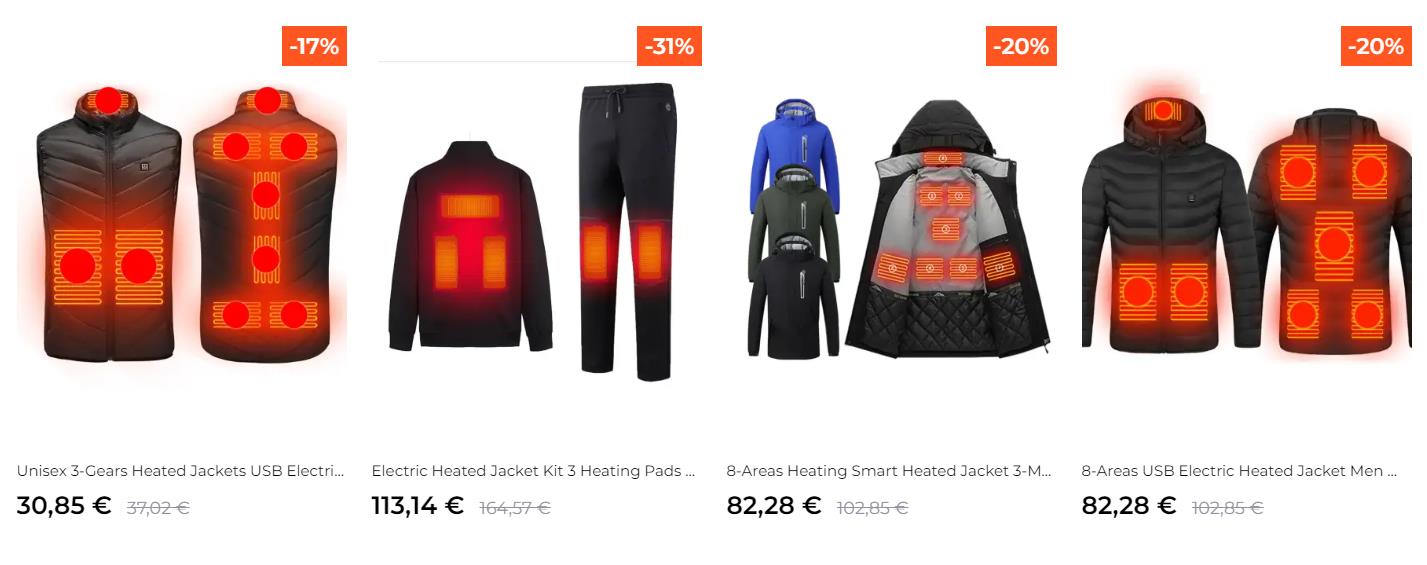Open 8-Areas USB Electric Heated Jacket Men title
The width and height of the screenshot is (1427, 565).
pos(1240,471)
